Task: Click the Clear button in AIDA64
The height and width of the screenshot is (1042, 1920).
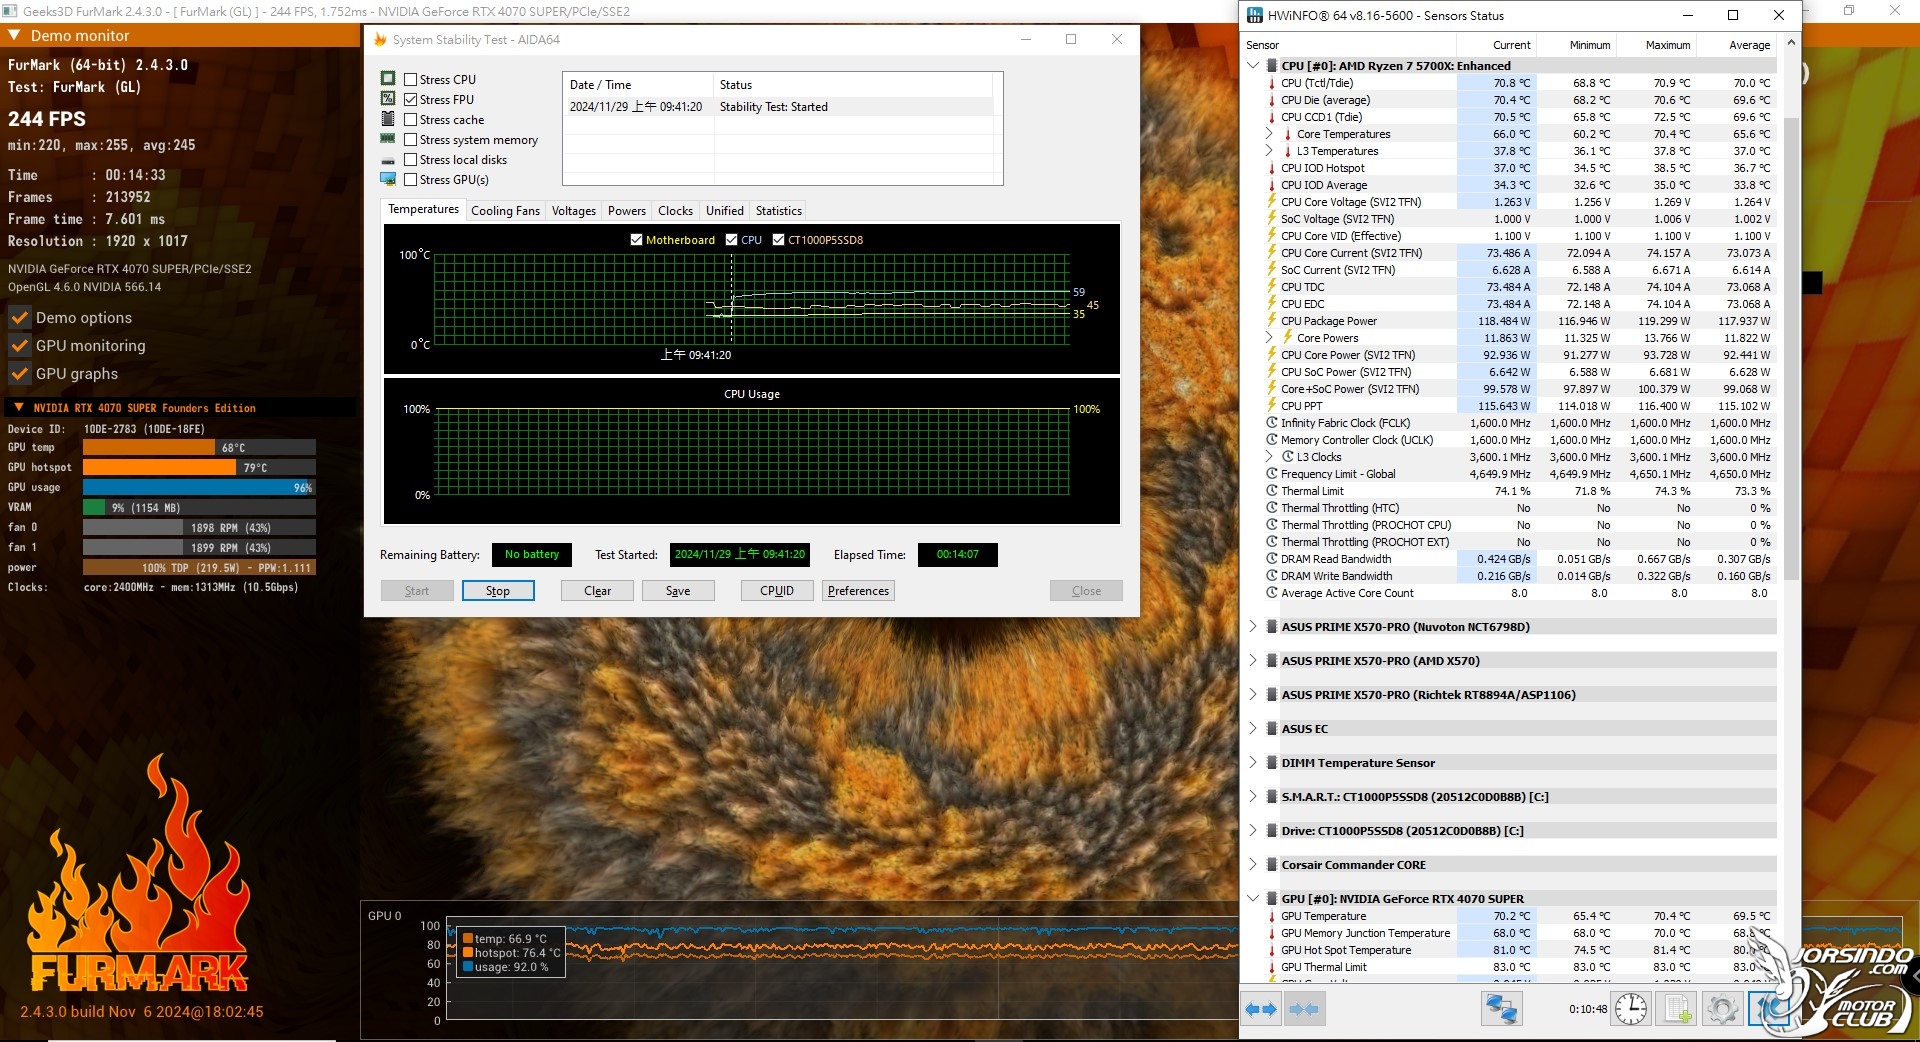Action: 597,591
